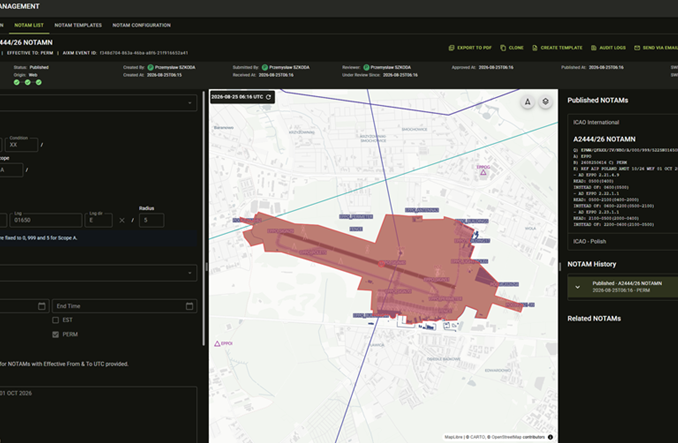Screen dimensions: 678x443
Task: Click SEND VIA EMAIL button
Action: point(656,48)
